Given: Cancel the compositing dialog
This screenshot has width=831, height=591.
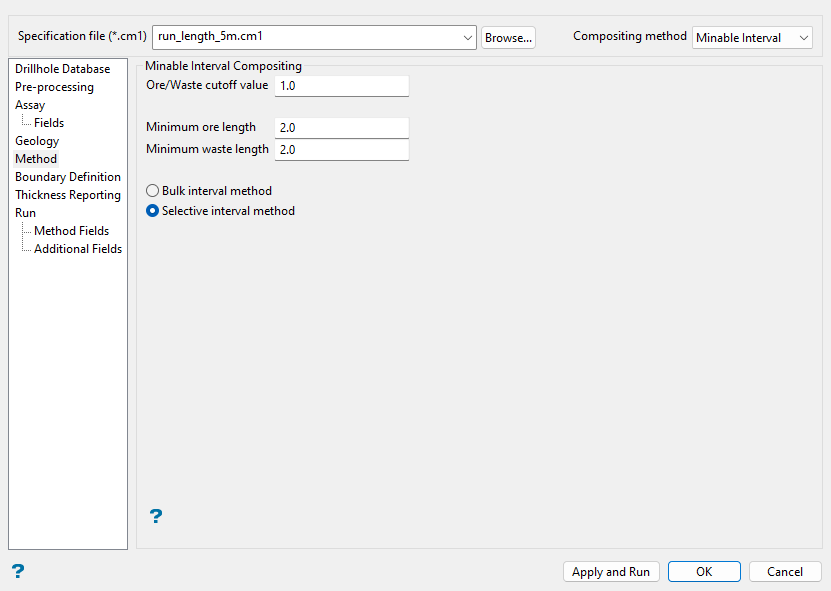Looking at the screenshot, I should 785,572.
